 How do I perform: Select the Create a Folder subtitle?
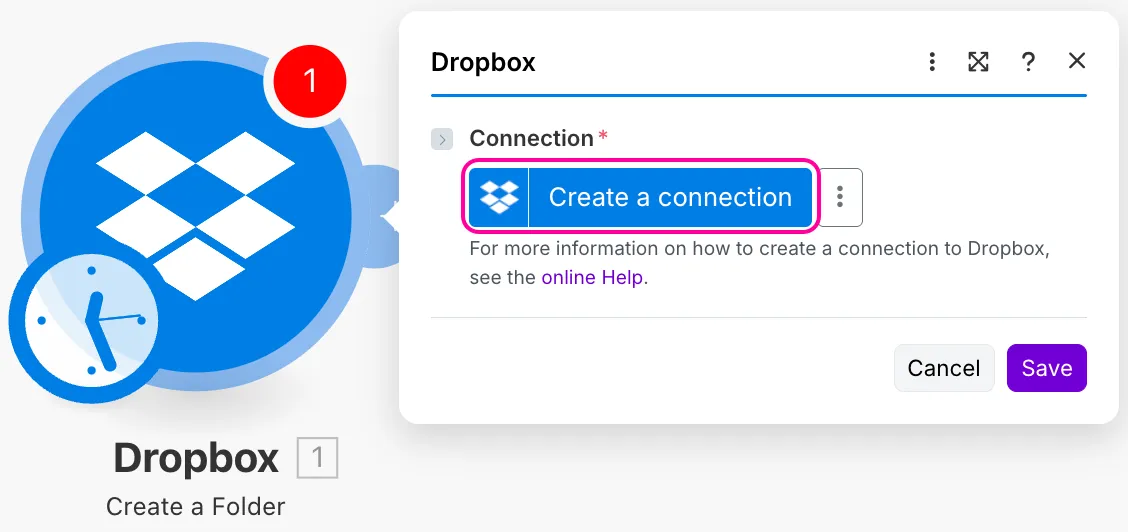click(196, 507)
